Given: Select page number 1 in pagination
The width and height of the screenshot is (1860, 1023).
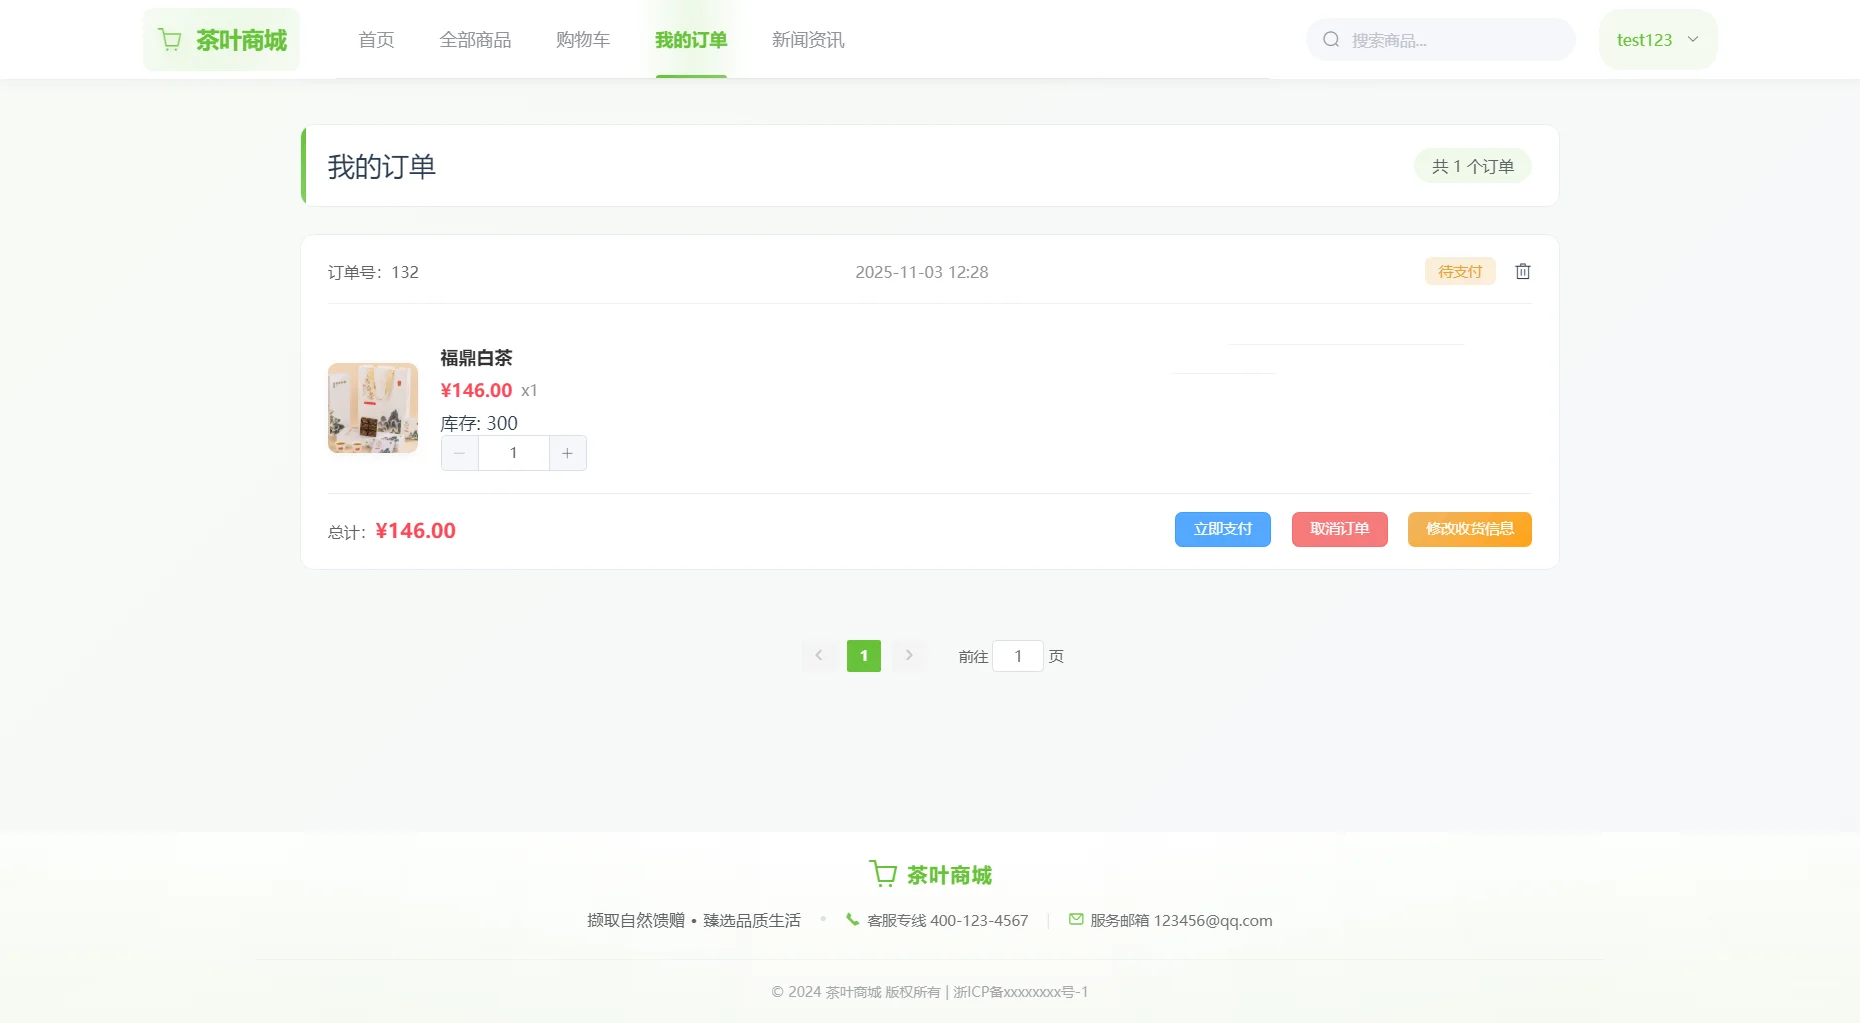Looking at the screenshot, I should [x=863, y=656].
